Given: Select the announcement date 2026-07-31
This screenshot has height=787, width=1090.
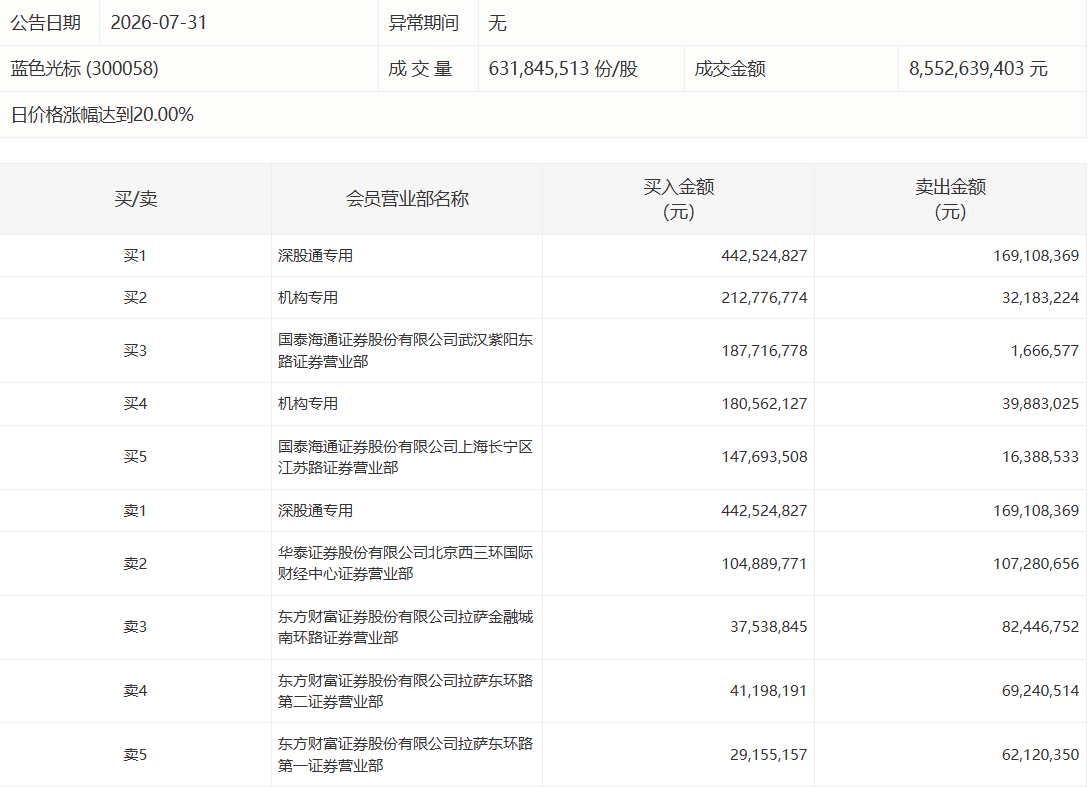Looking at the screenshot, I should [x=158, y=22].
